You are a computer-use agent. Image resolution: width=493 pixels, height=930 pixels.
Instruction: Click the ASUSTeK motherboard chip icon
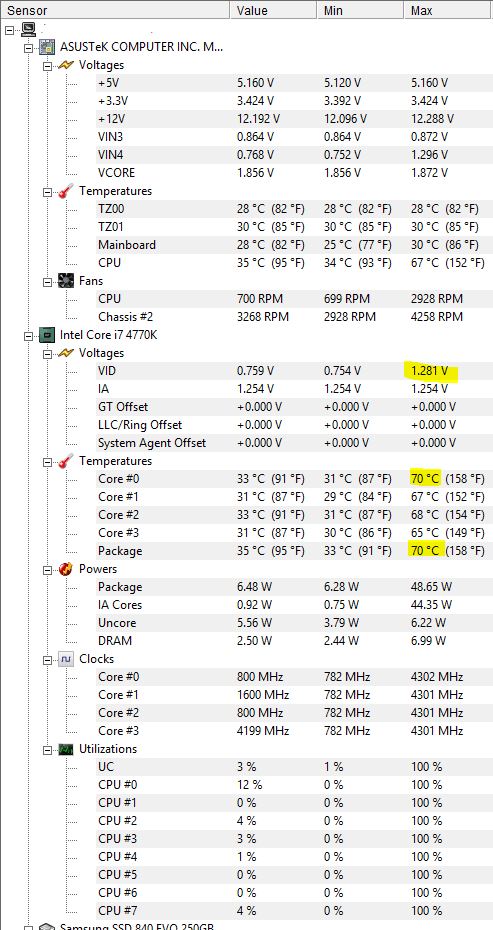(x=47, y=47)
